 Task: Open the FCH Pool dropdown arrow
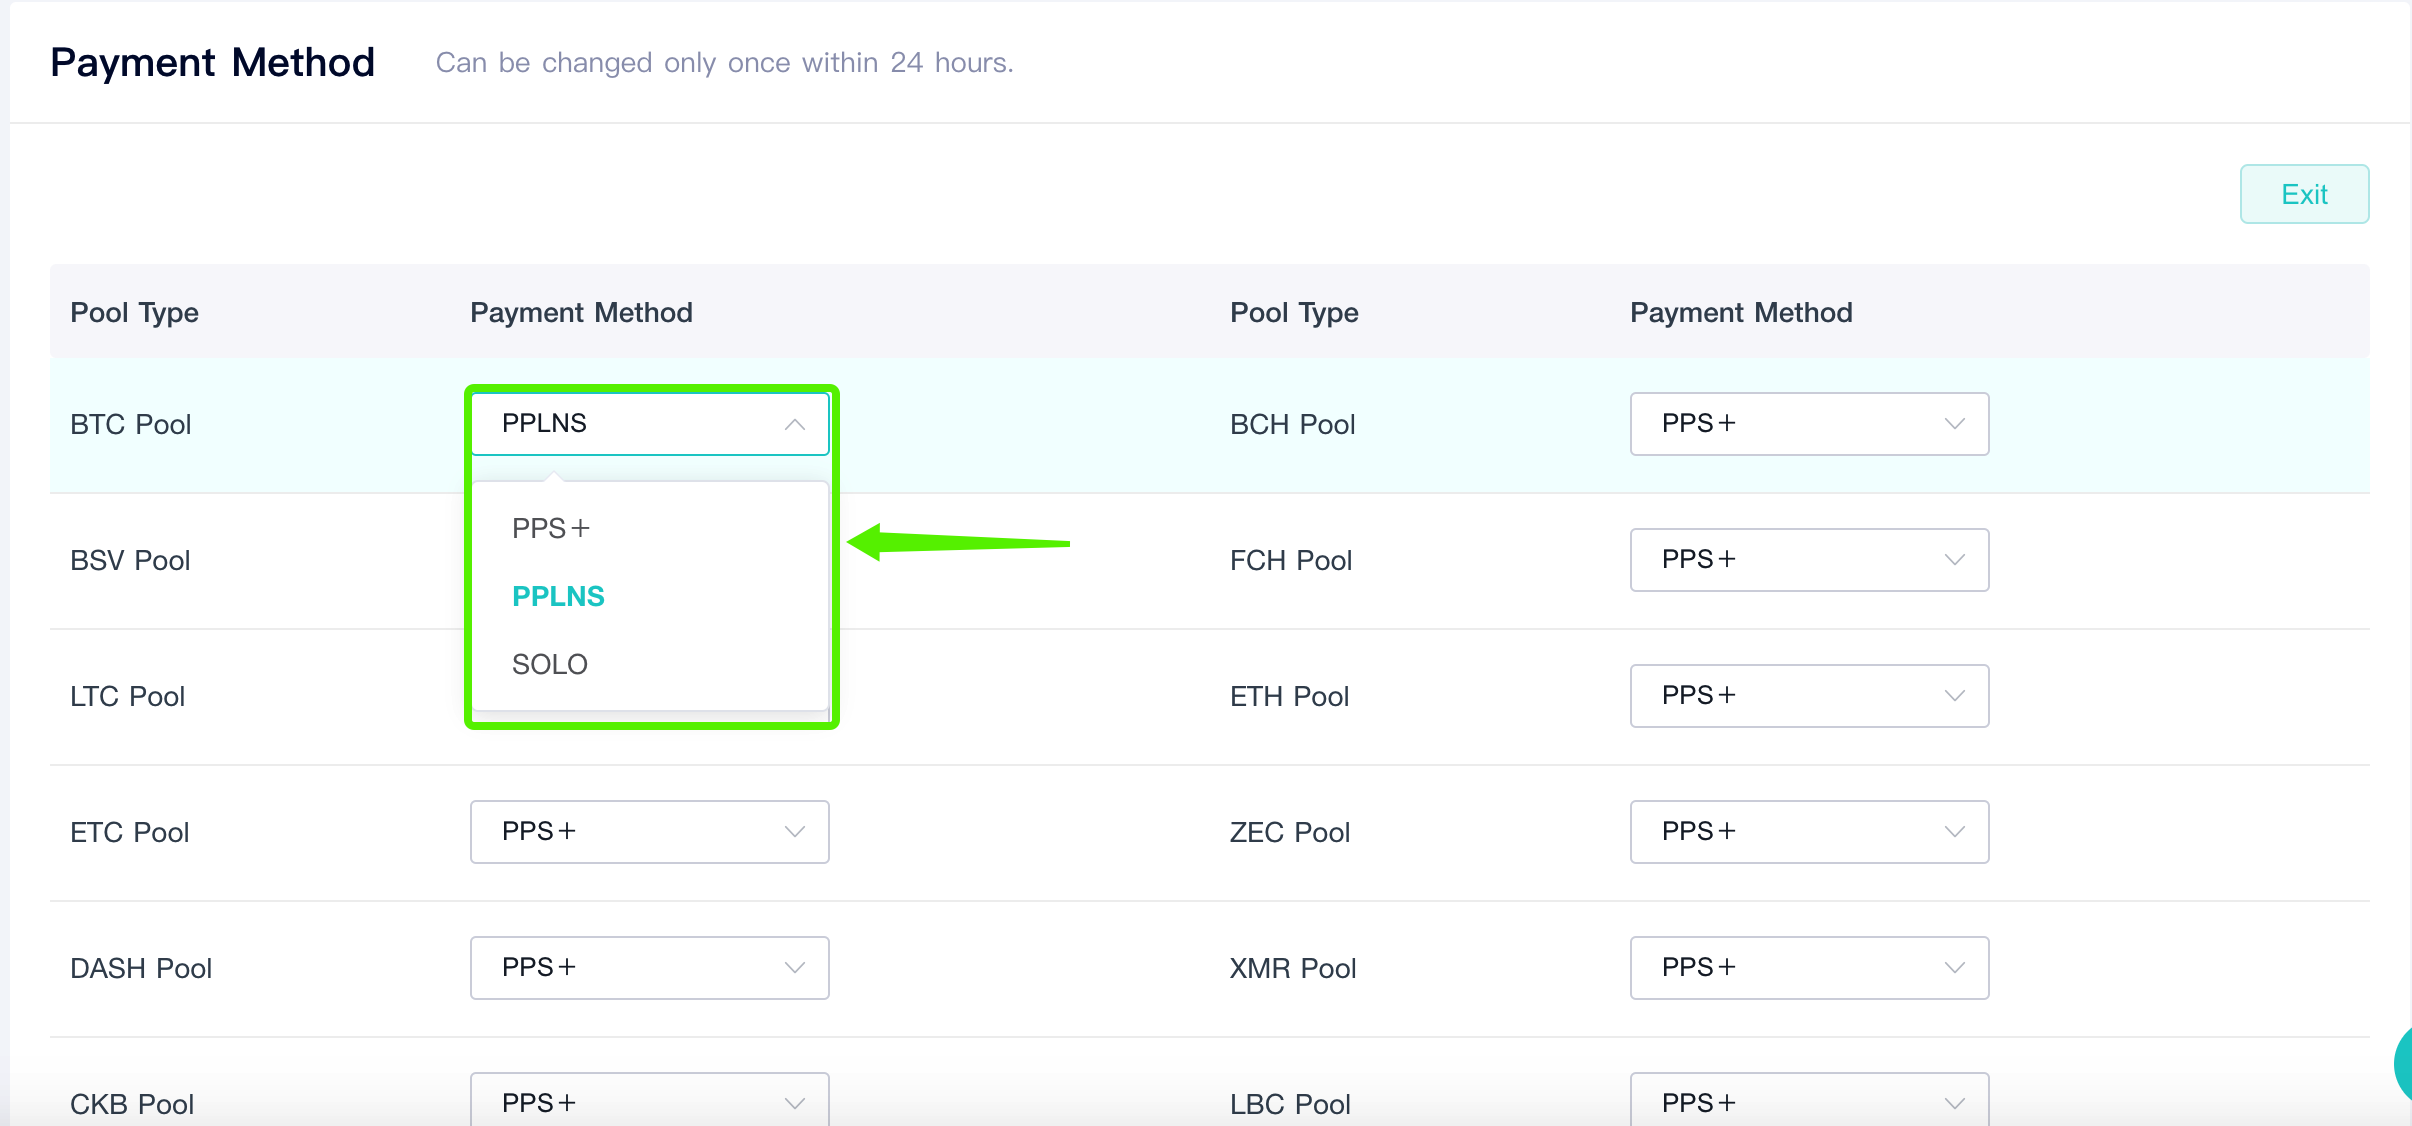pyautogui.click(x=1955, y=560)
